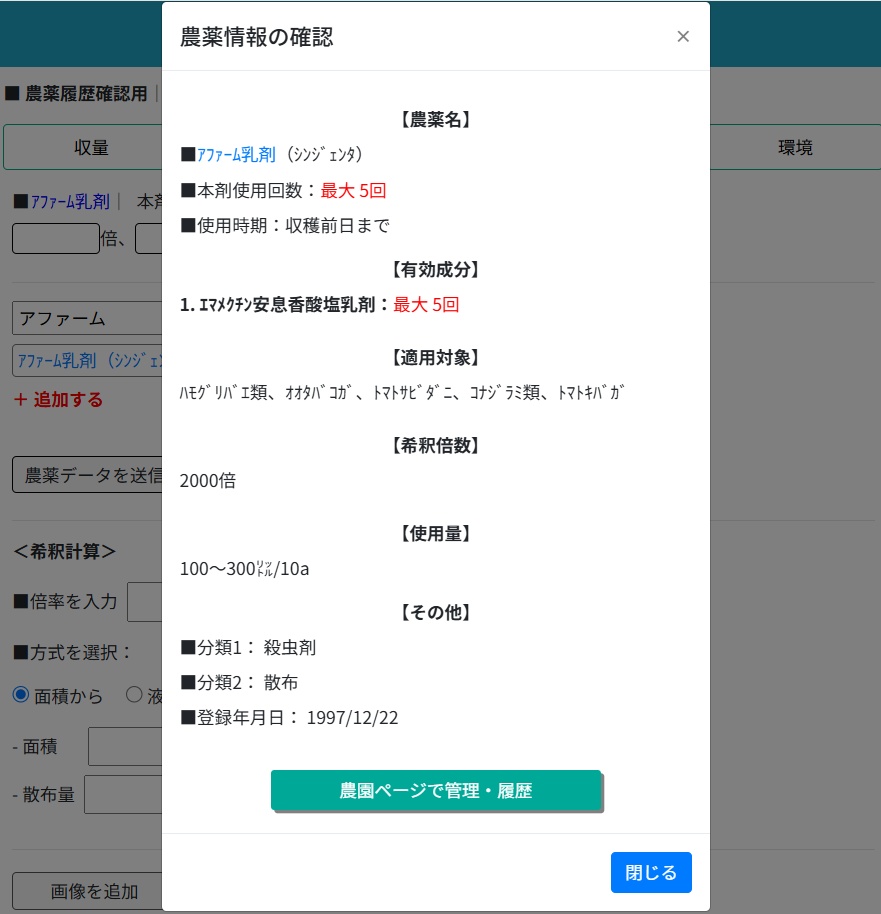Click the <希釈計算> heading
The image size is (881, 914).
pyautogui.click(x=65, y=551)
